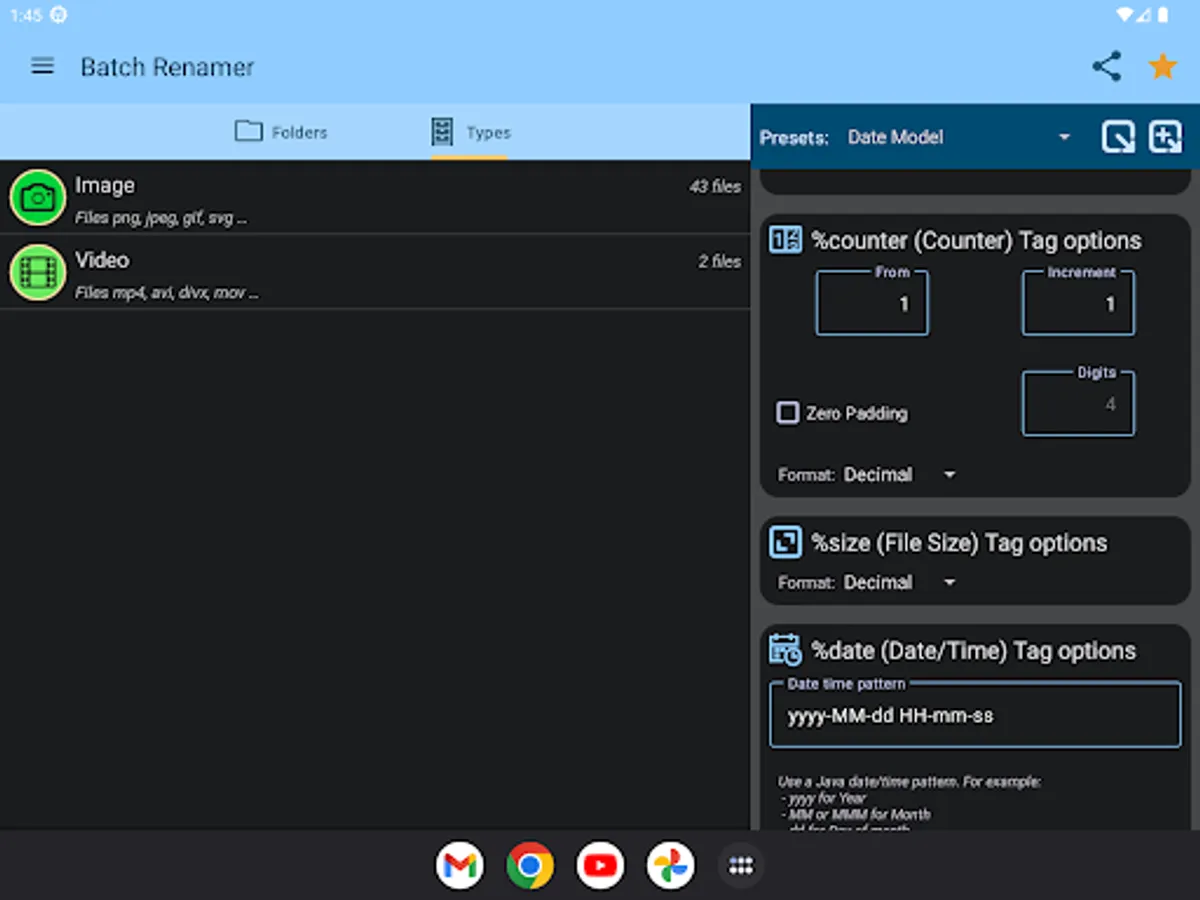Image resolution: width=1200 pixels, height=900 pixels.
Task: Click the load preset arrow icon
Action: [x=1117, y=137]
